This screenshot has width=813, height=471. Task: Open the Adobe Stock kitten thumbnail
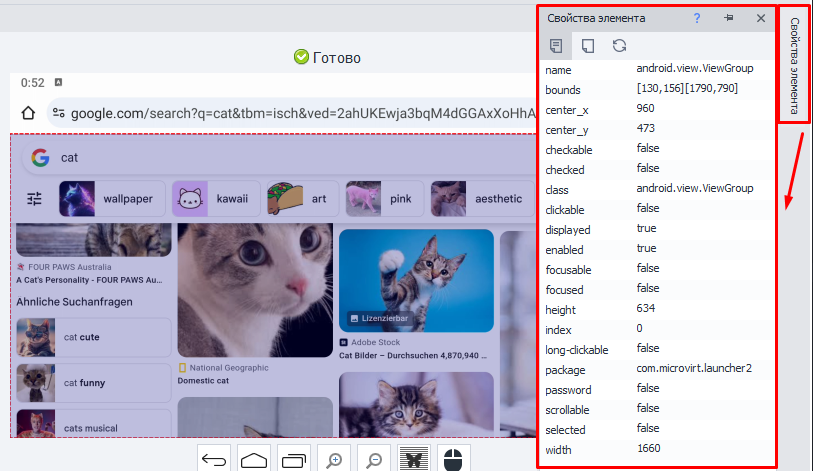[x=416, y=280]
